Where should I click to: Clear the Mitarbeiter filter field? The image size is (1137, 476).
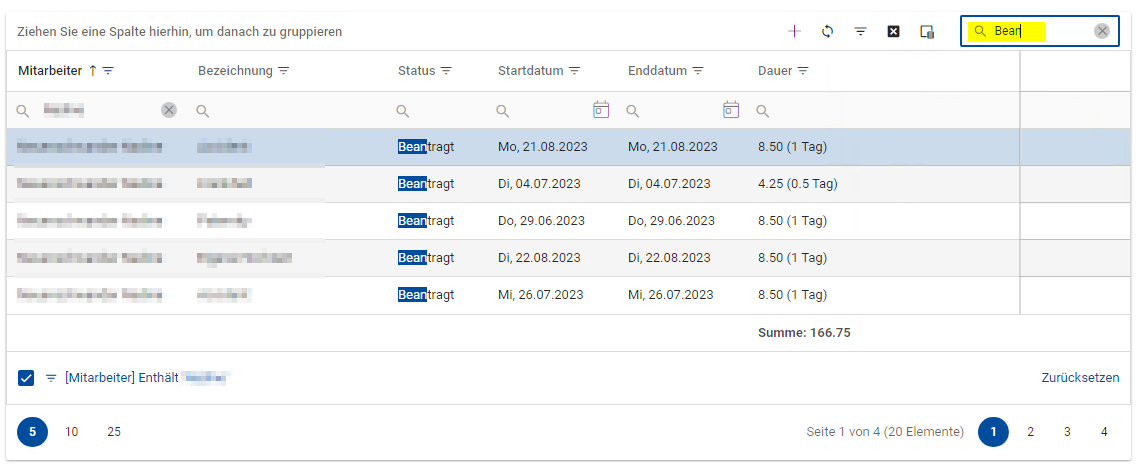click(169, 110)
